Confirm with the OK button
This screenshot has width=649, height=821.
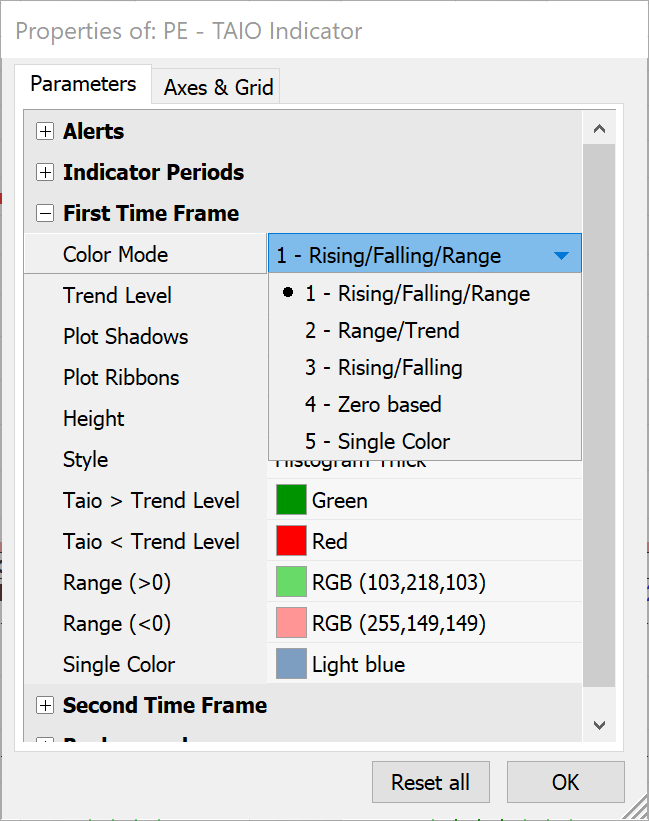(565, 782)
